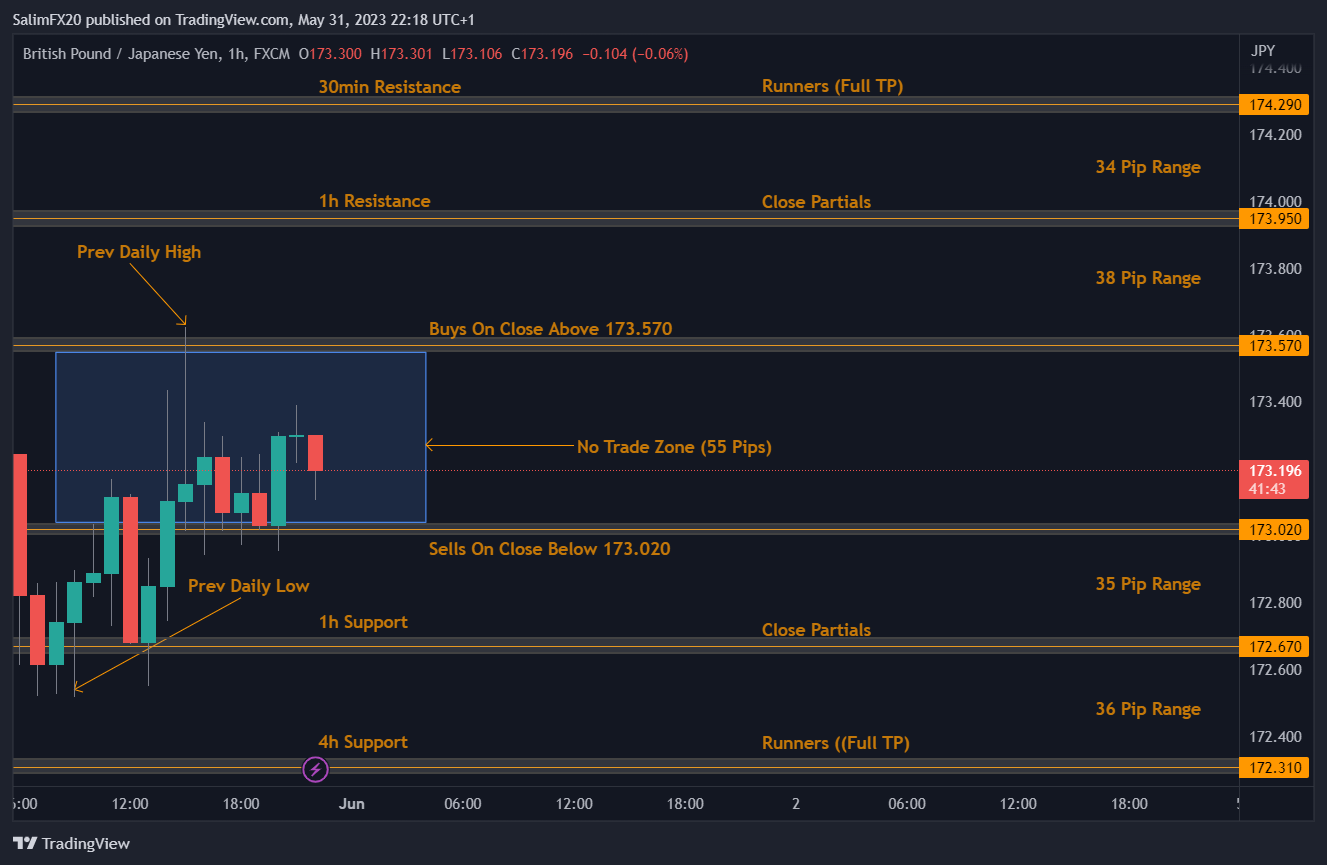The height and width of the screenshot is (865, 1327).
Task: Click the "Sells On Close Below 173.020" text
Action: tap(549, 549)
